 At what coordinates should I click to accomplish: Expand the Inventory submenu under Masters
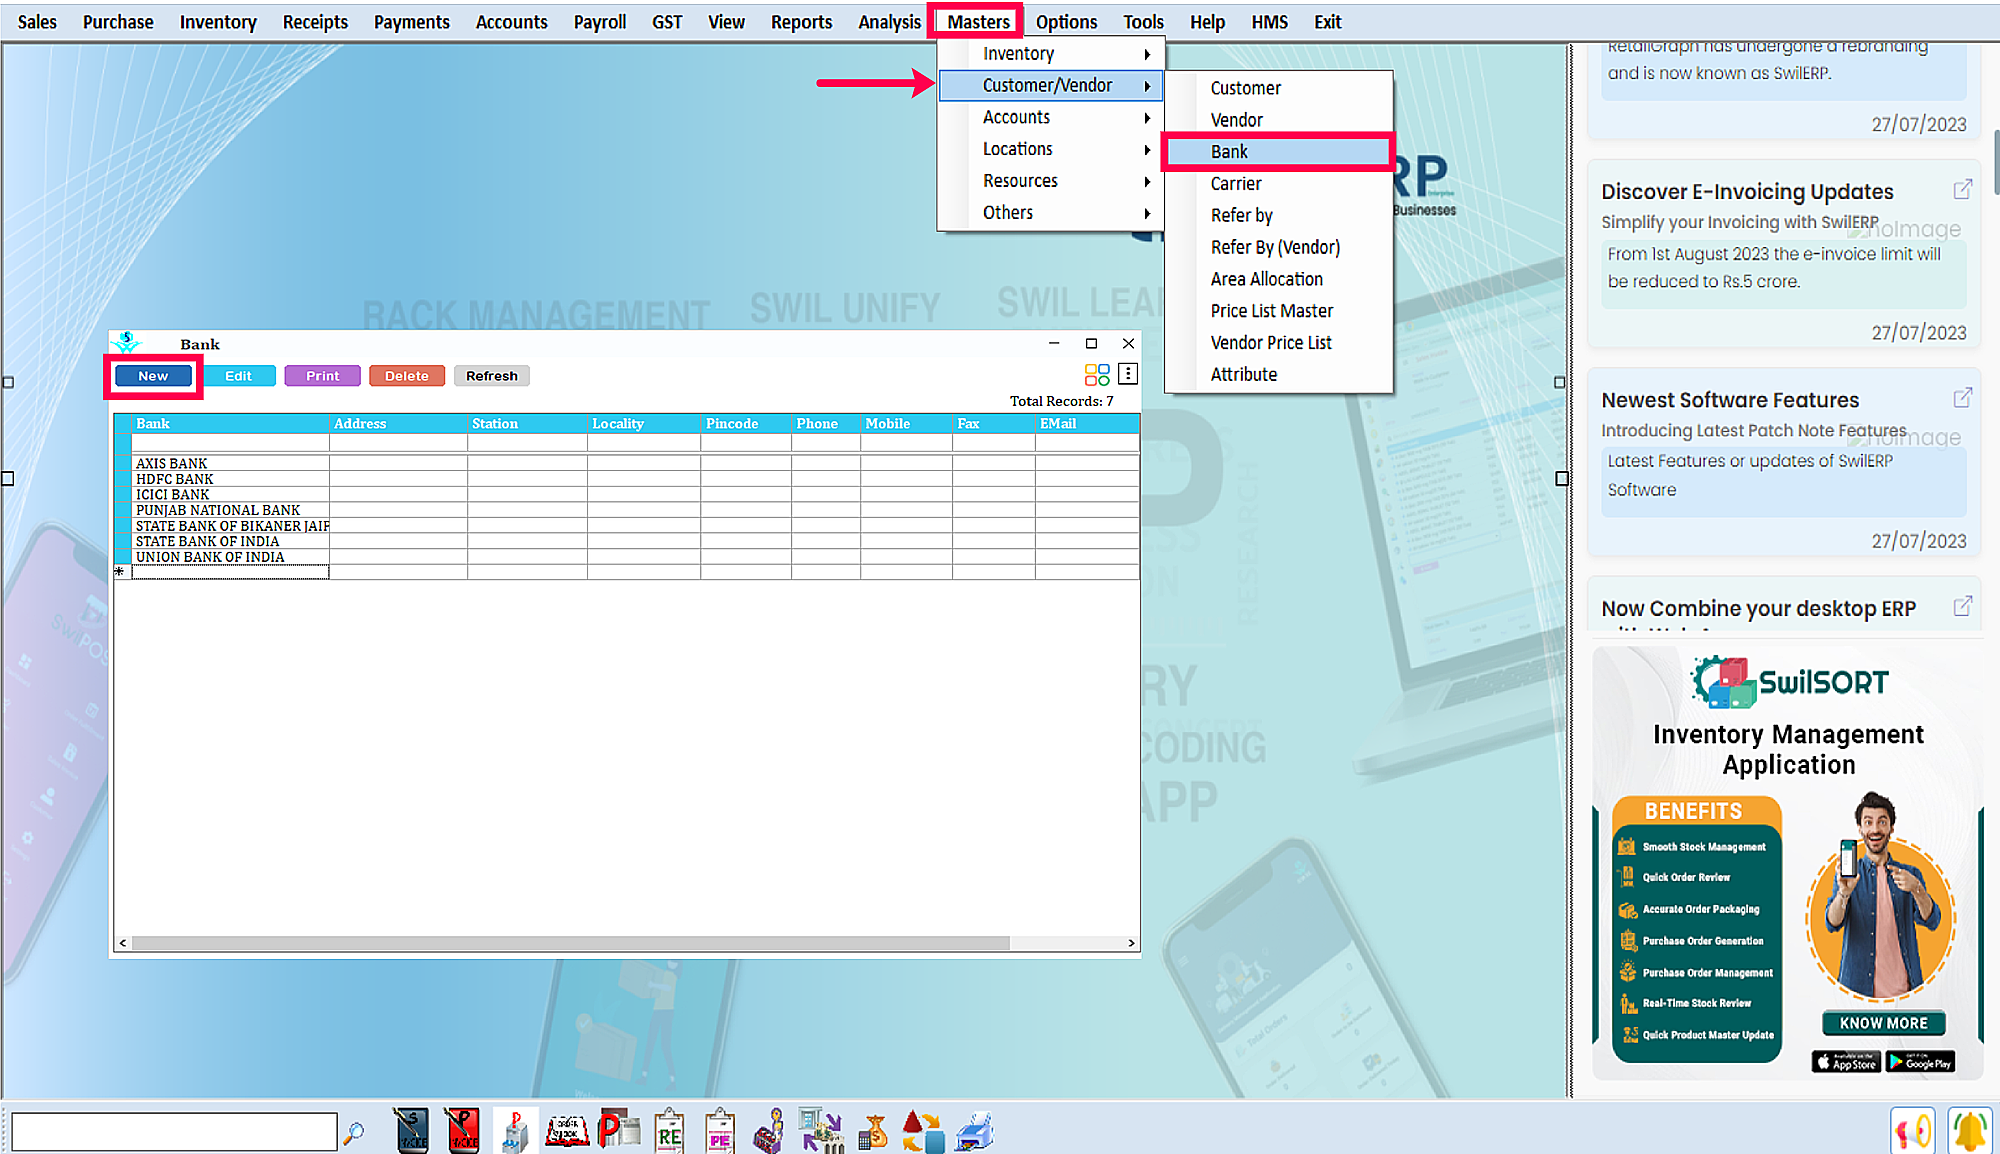1052,54
